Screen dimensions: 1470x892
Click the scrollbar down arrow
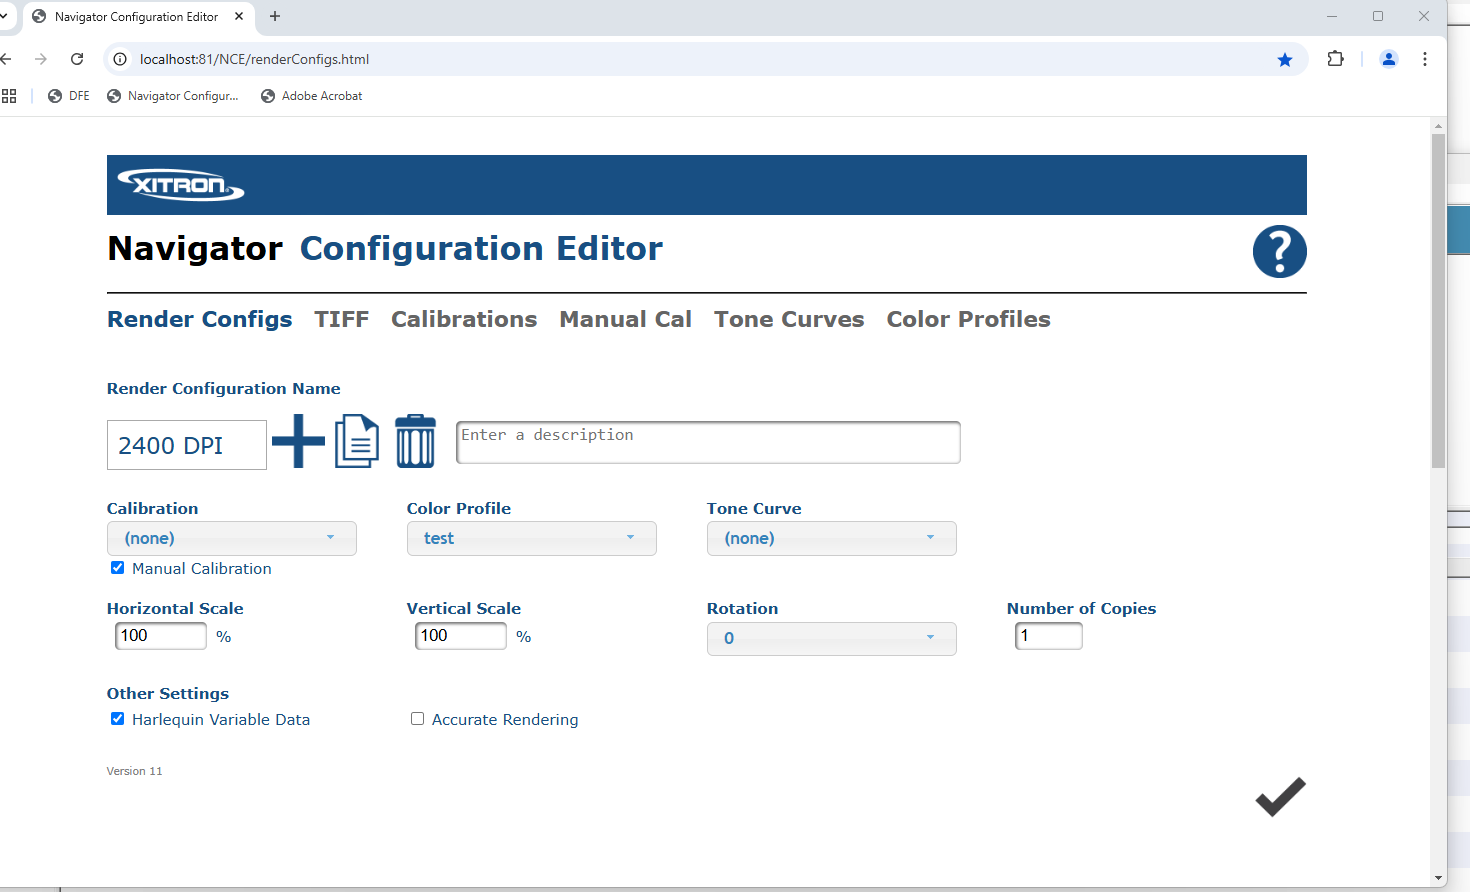point(1438,878)
